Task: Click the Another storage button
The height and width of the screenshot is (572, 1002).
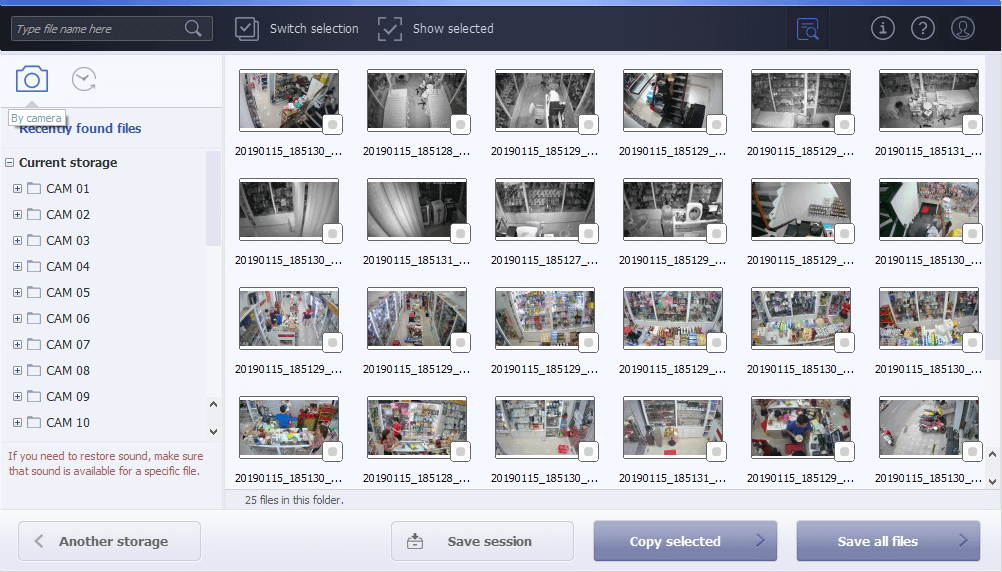Action: [110, 541]
